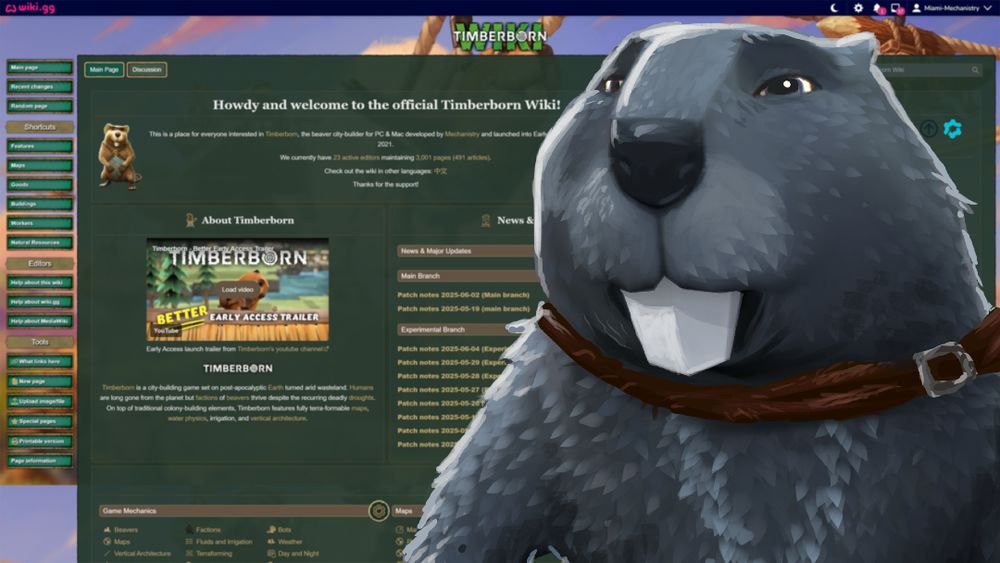This screenshot has height=563, width=1000.
Task: Load the Early Access trailer video
Action: click(x=237, y=289)
